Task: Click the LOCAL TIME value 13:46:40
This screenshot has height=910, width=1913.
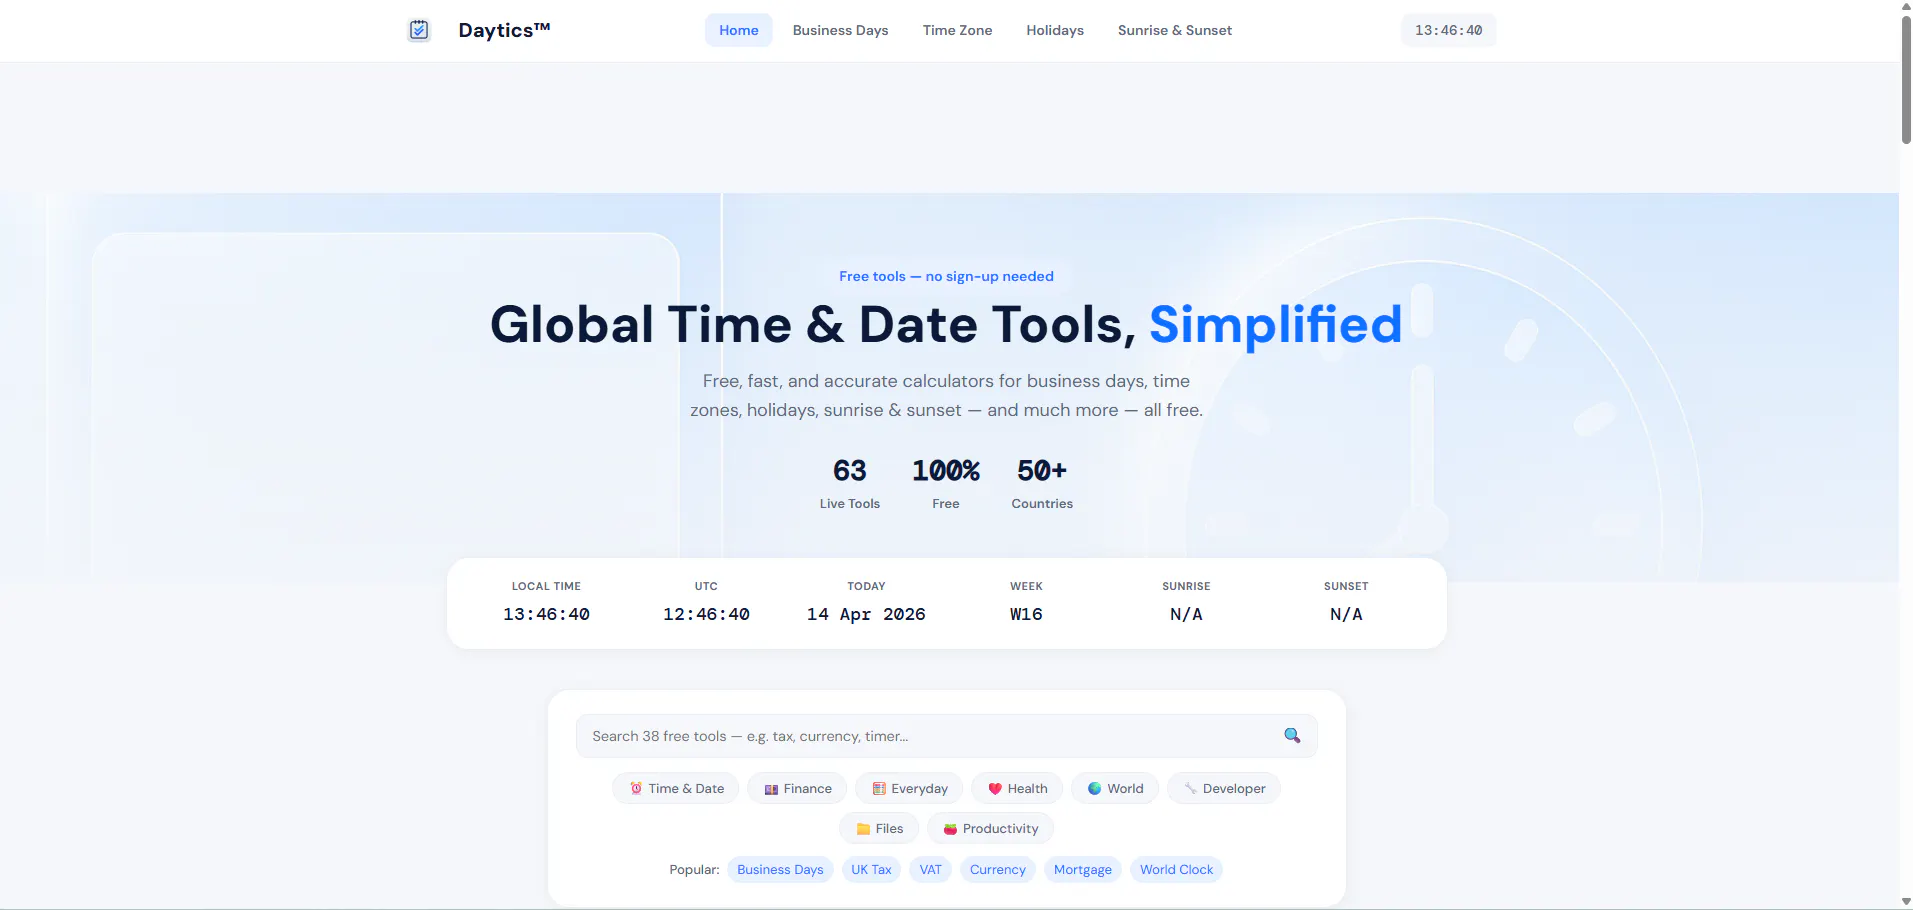Action: [x=546, y=614]
